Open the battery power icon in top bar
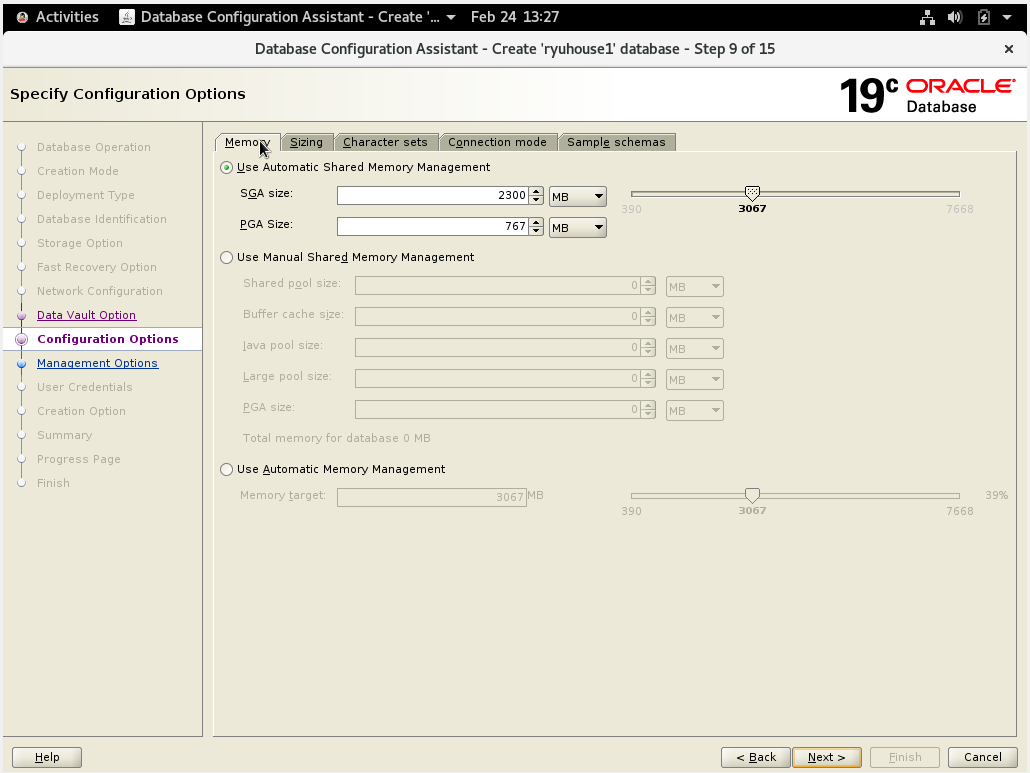 pyautogui.click(x=983, y=17)
